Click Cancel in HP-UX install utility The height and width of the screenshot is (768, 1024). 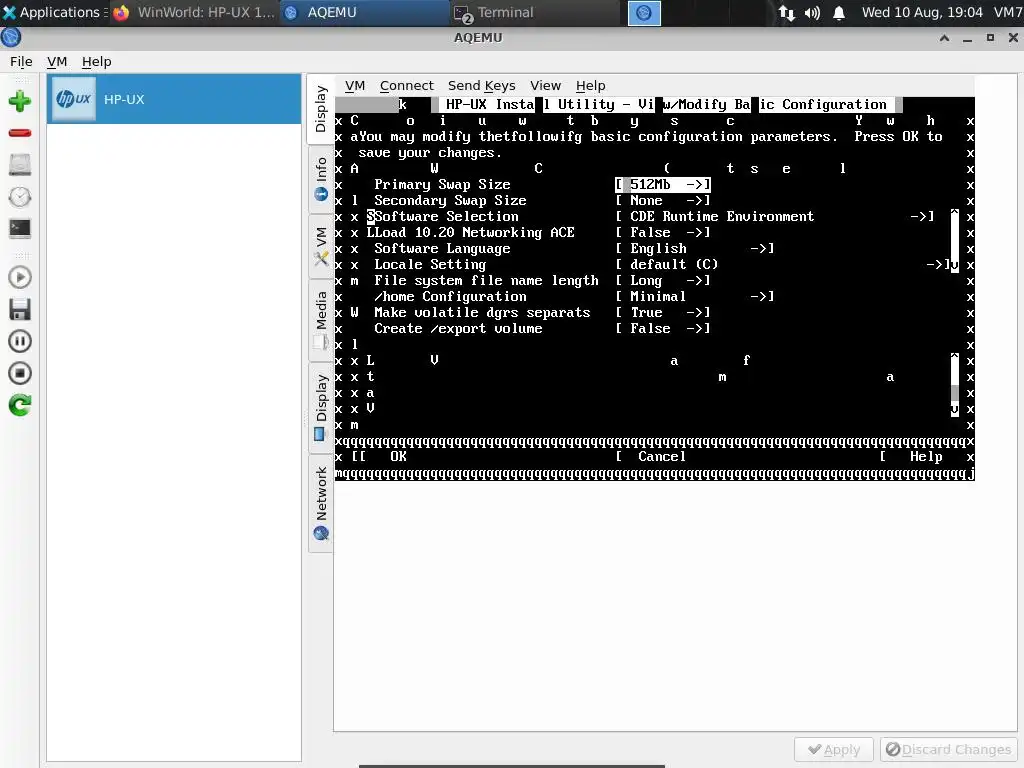tap(661, 456)
